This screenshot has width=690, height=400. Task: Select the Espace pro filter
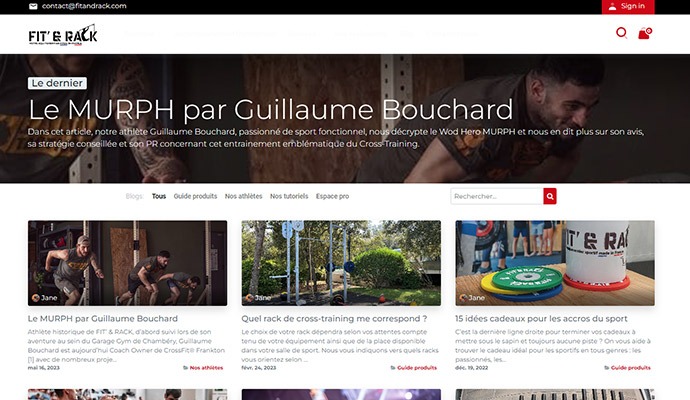[x=332, y=196]
